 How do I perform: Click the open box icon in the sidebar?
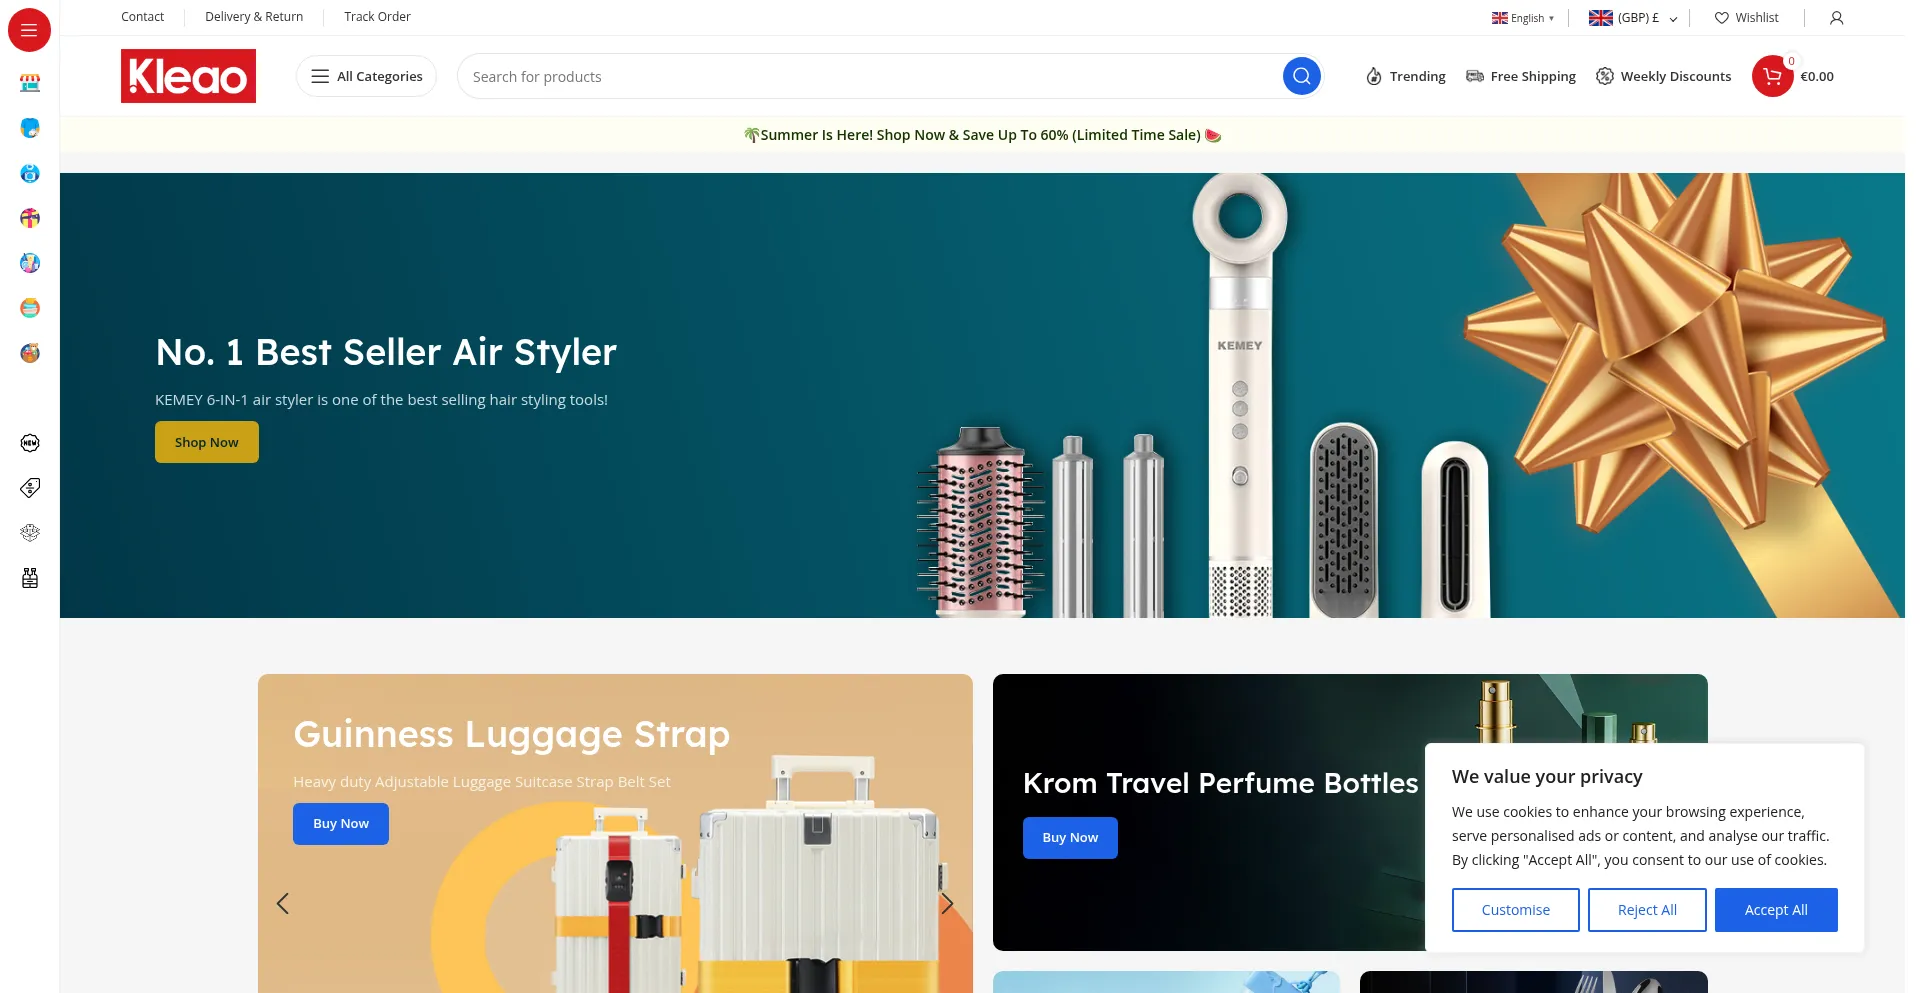coord(30,533)
